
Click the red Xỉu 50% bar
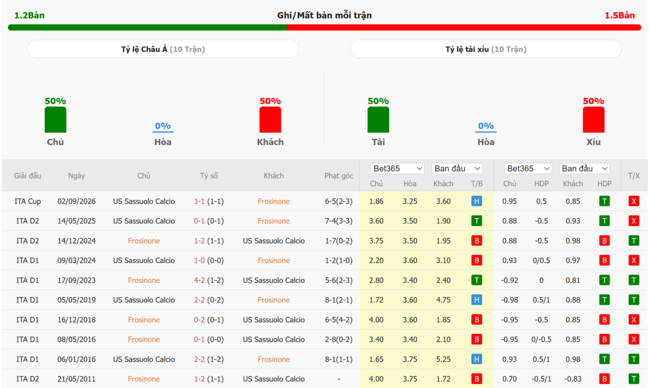click(593, 120)
